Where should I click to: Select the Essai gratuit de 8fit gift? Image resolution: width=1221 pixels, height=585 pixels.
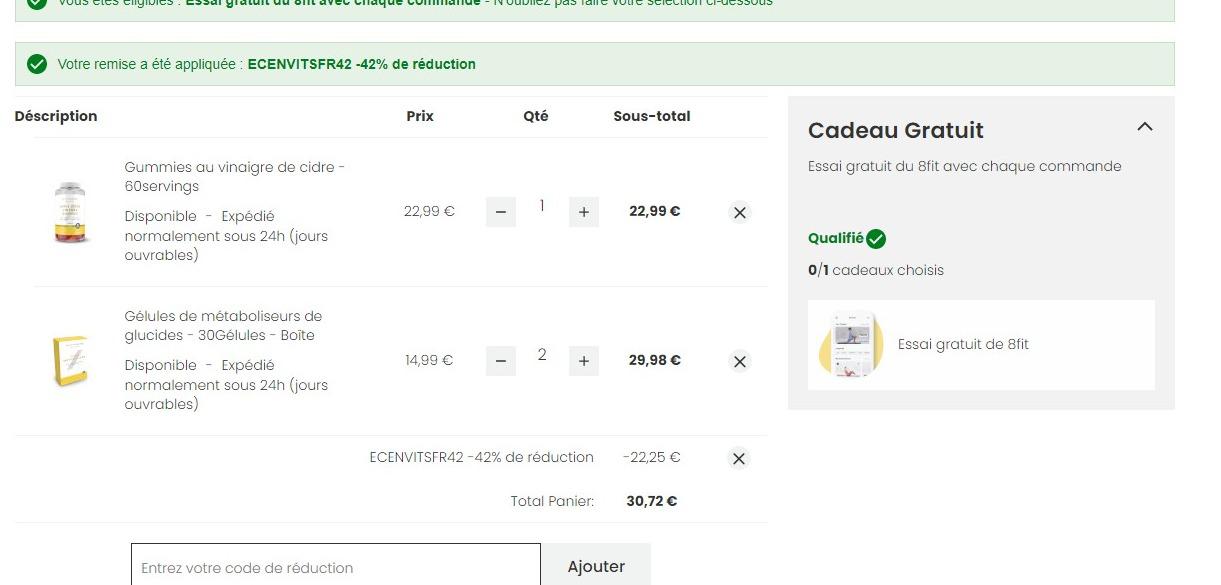pyautogui.click(x=981, y=345)
